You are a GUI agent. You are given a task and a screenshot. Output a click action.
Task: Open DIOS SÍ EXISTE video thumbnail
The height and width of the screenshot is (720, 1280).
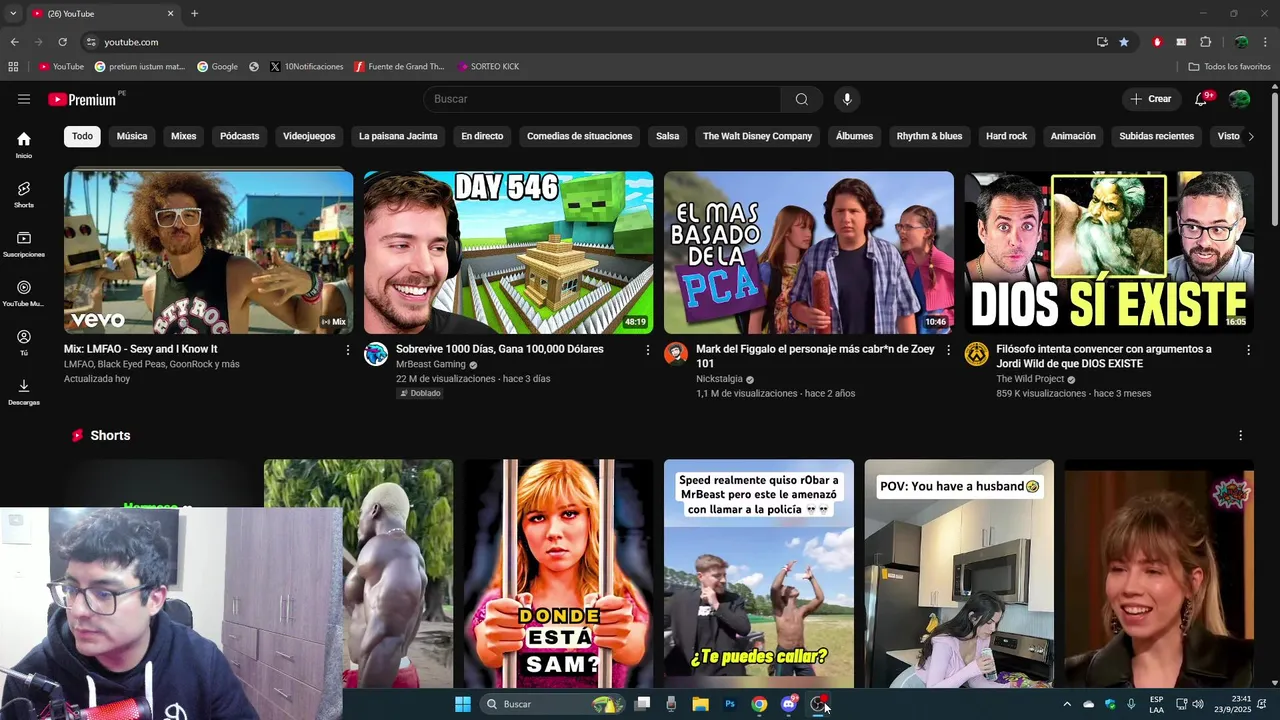(x=1108, y=252)
